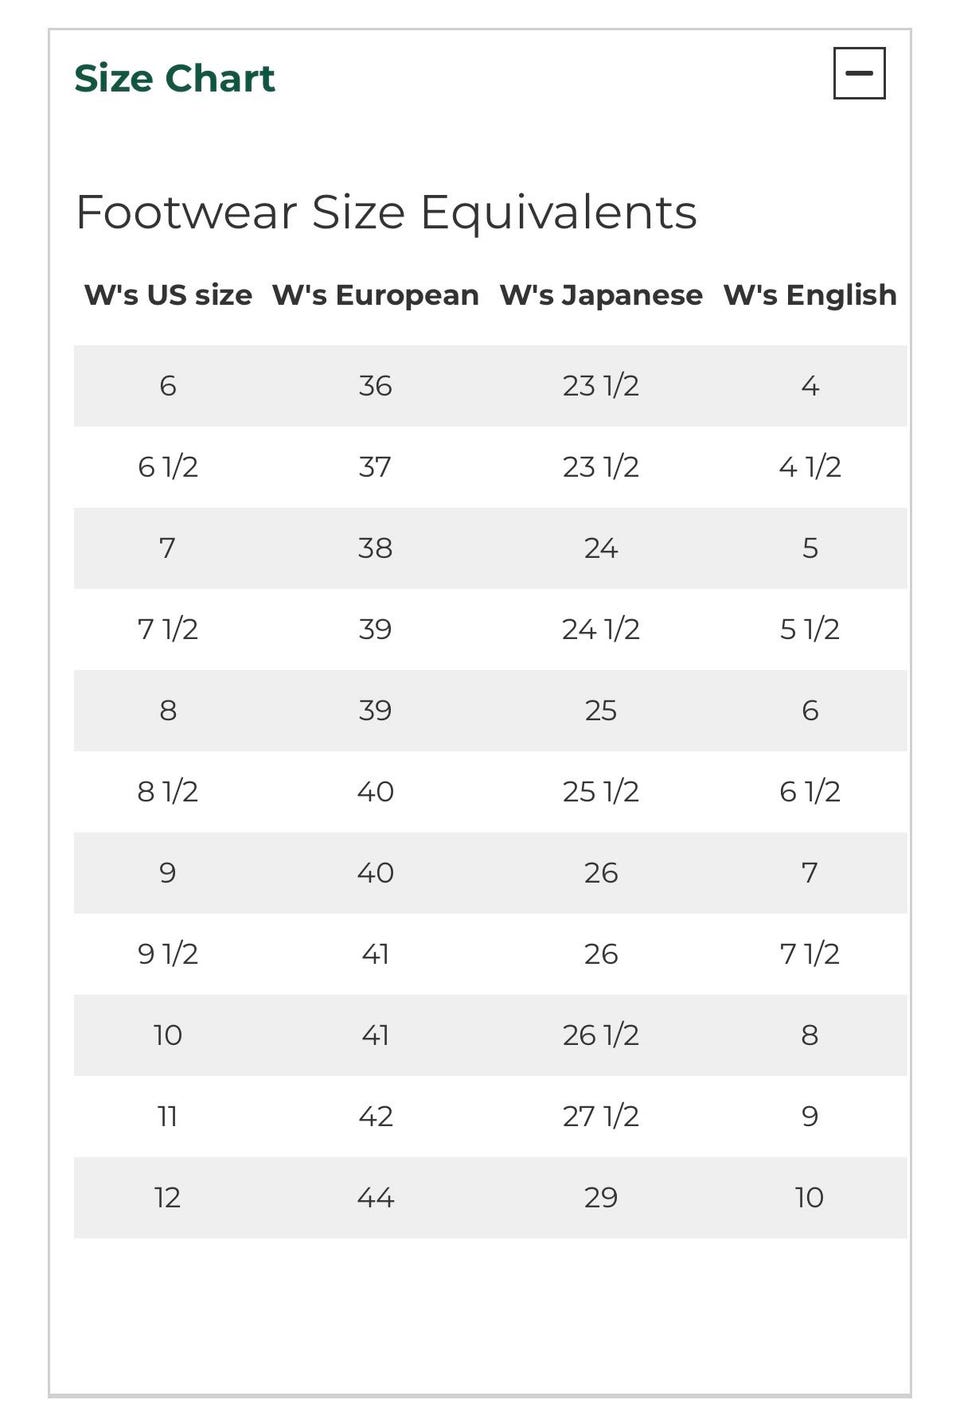The height and width of the screenshot is (1427, 960).
Task: Click US size 8 1/2 cell
Action: pos(168,791)
